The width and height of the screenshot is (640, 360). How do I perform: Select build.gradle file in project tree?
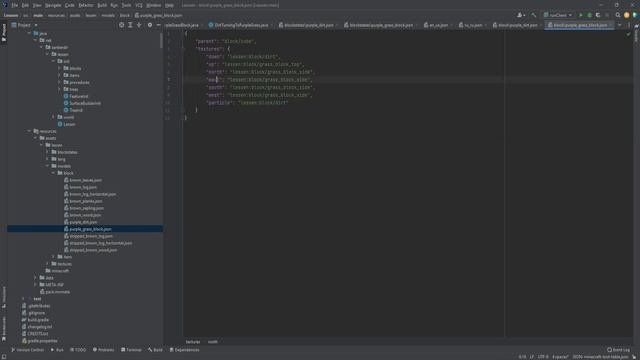[x=38, y=320]
